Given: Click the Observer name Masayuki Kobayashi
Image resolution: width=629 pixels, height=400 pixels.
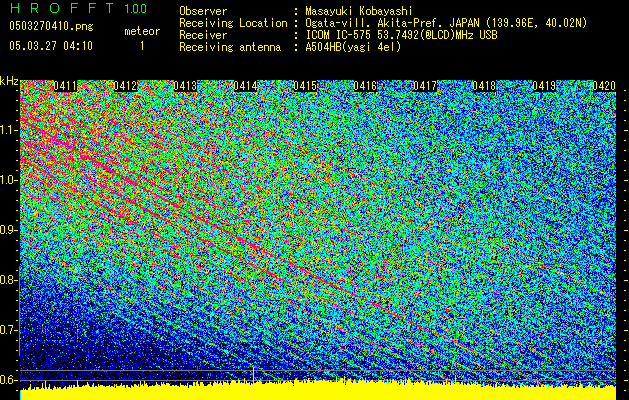Looking at the screenshot, I should [x=359, y=11].
